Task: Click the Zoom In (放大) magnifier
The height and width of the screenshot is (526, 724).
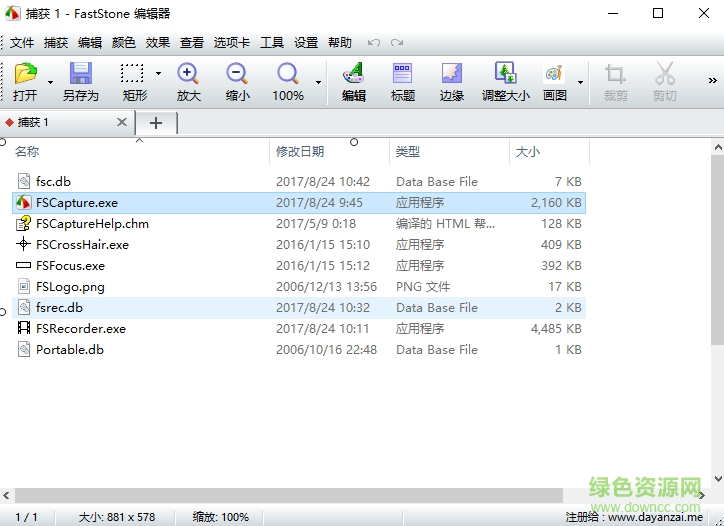Action: (188, 75)
